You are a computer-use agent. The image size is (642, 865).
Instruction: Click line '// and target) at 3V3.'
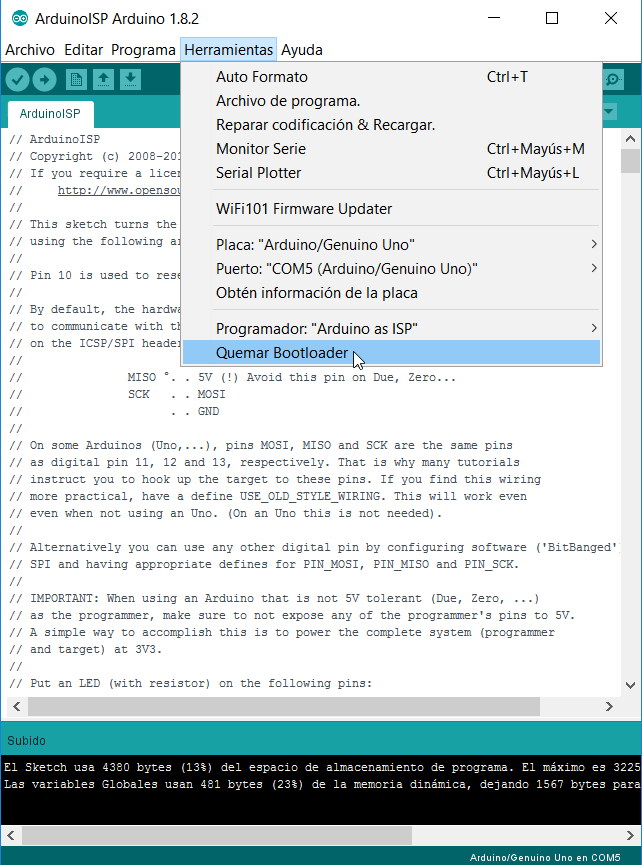pos(85,649)
